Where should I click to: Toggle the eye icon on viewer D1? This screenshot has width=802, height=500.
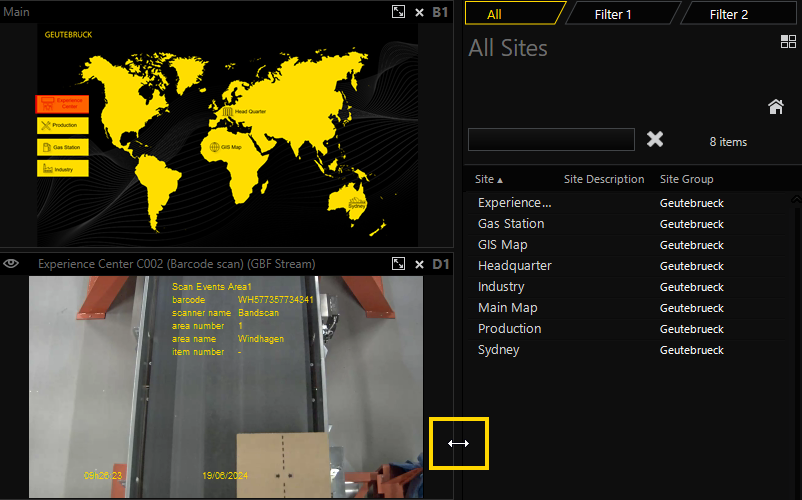click(12, 264)
